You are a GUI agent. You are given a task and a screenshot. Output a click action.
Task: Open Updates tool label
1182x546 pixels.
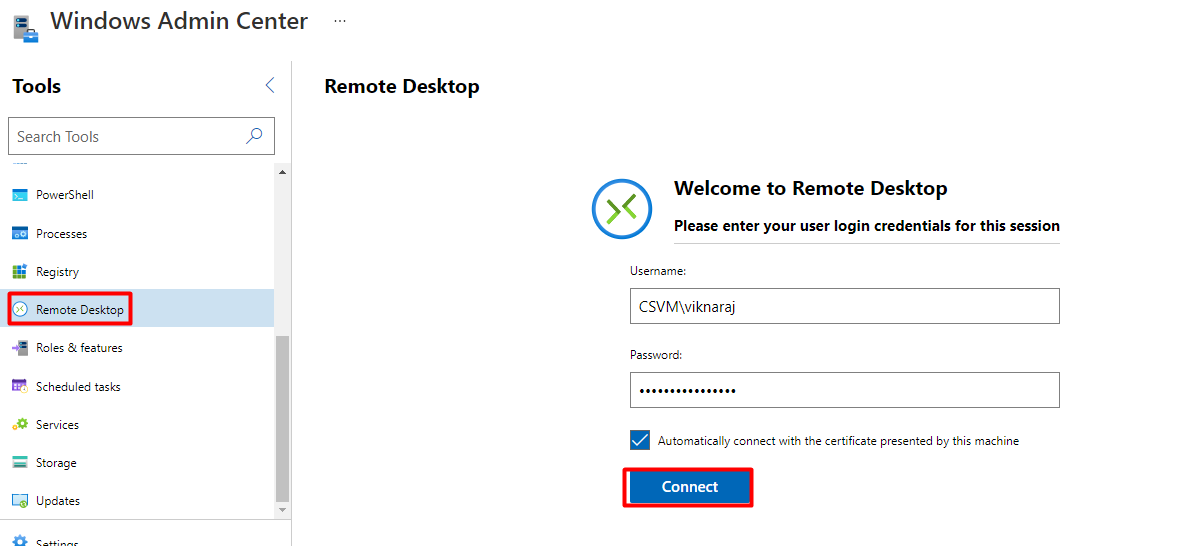pyautogui.click(x=58, y=501)
